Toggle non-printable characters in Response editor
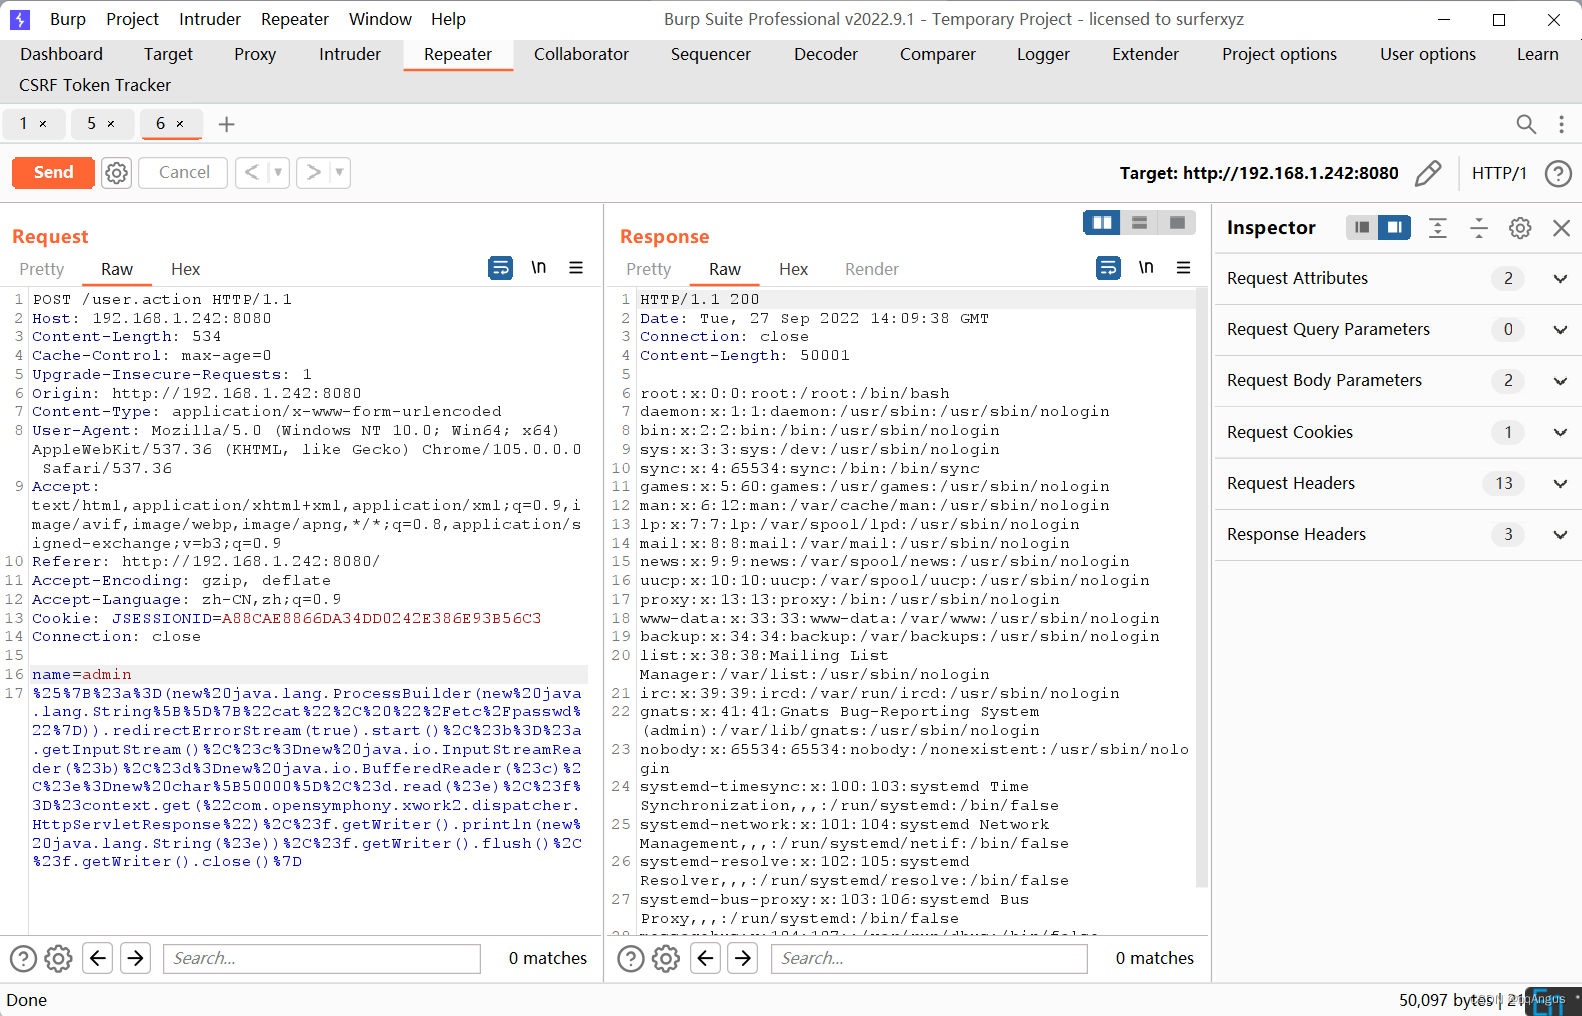Screen dimensions: 1582x1016 point(1146,268)
